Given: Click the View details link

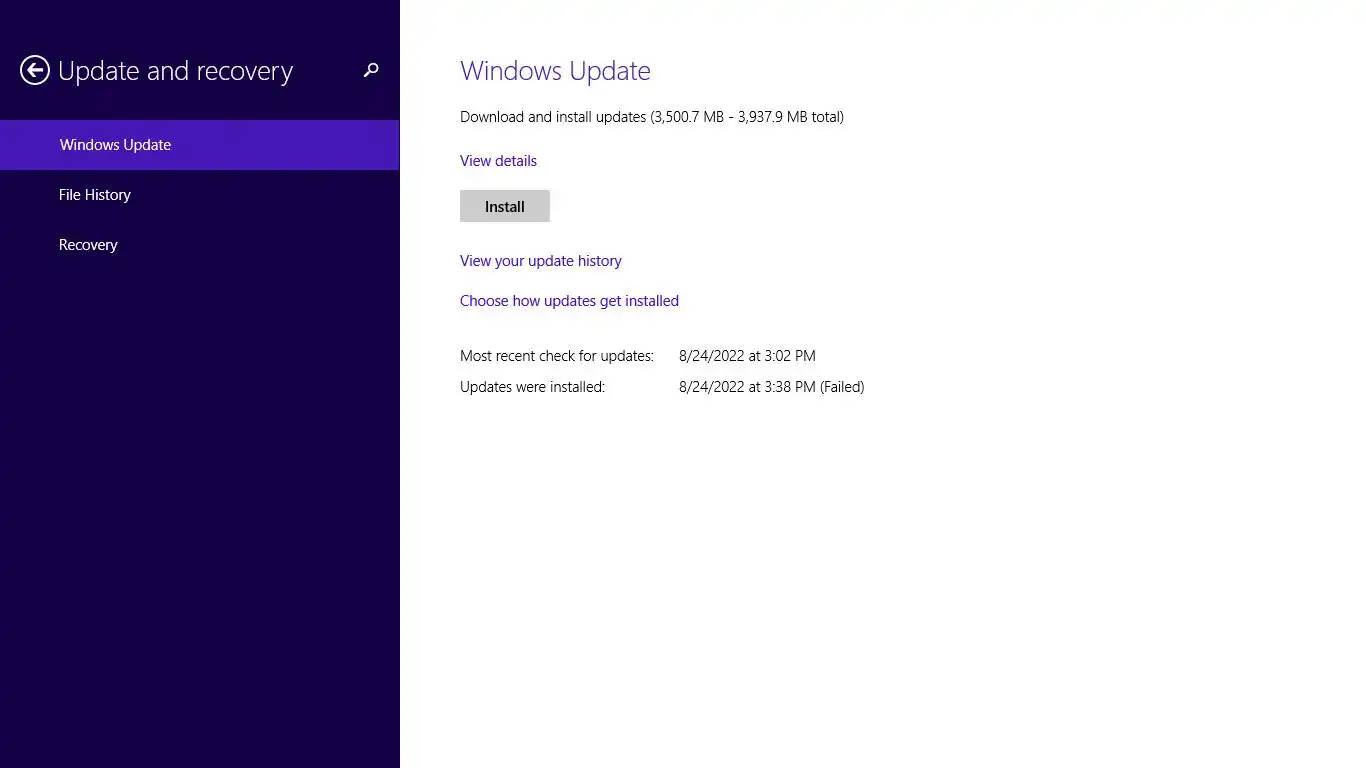Looking at the screenshot, I should [x=498, y=161].
